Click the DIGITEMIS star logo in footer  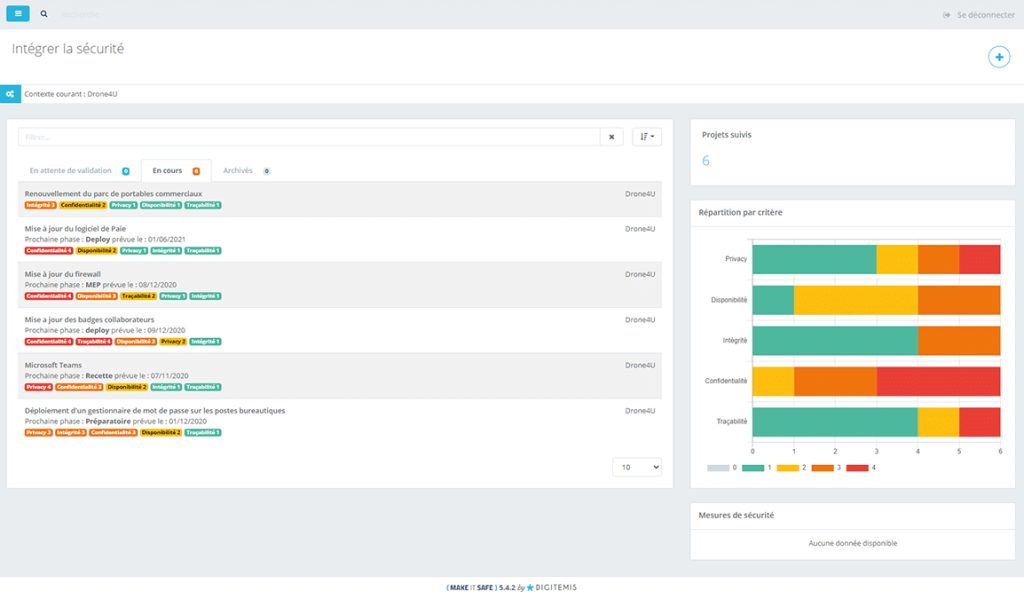[530, 587]
